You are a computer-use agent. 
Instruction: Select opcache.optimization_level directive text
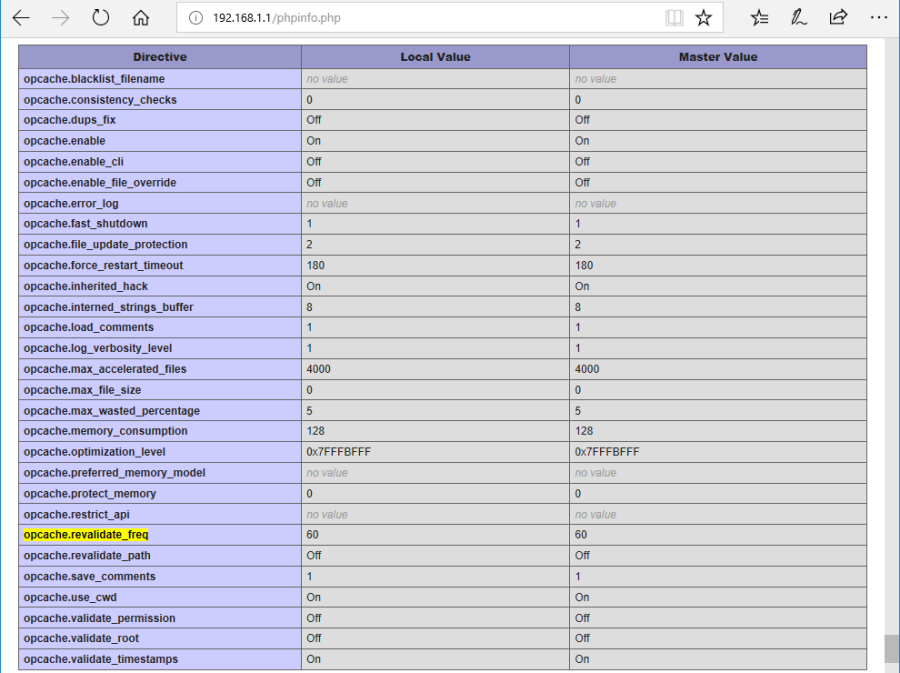click(x=94, y=452)
